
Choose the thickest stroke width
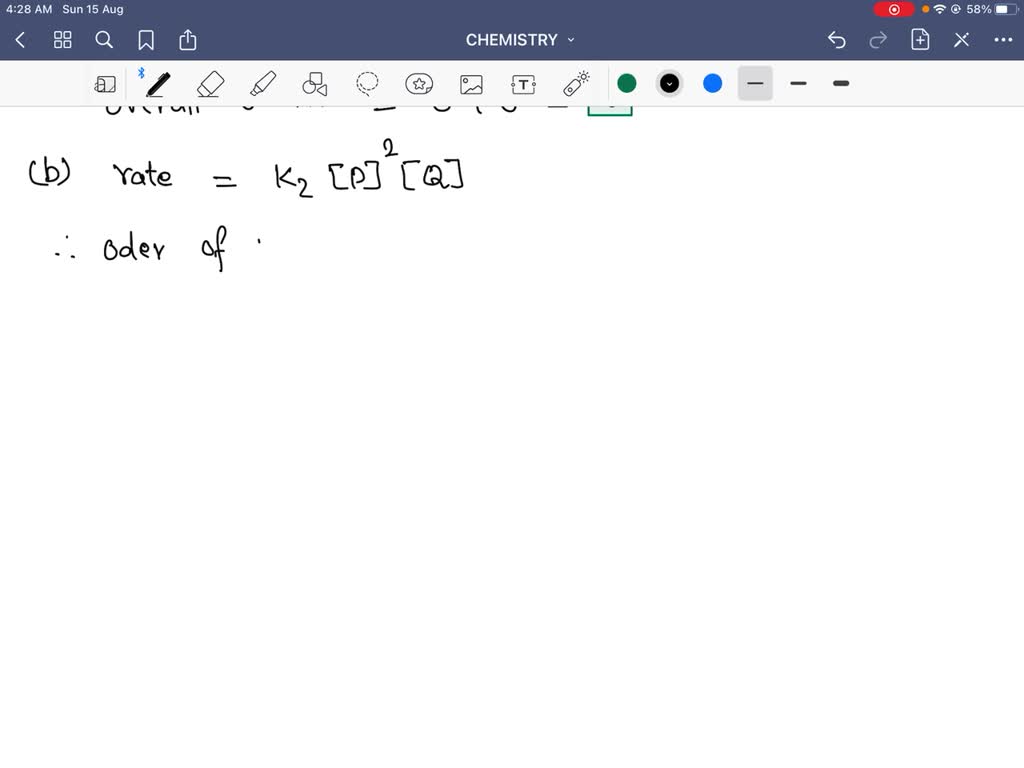pyautogui.click(x=841, y=84)
